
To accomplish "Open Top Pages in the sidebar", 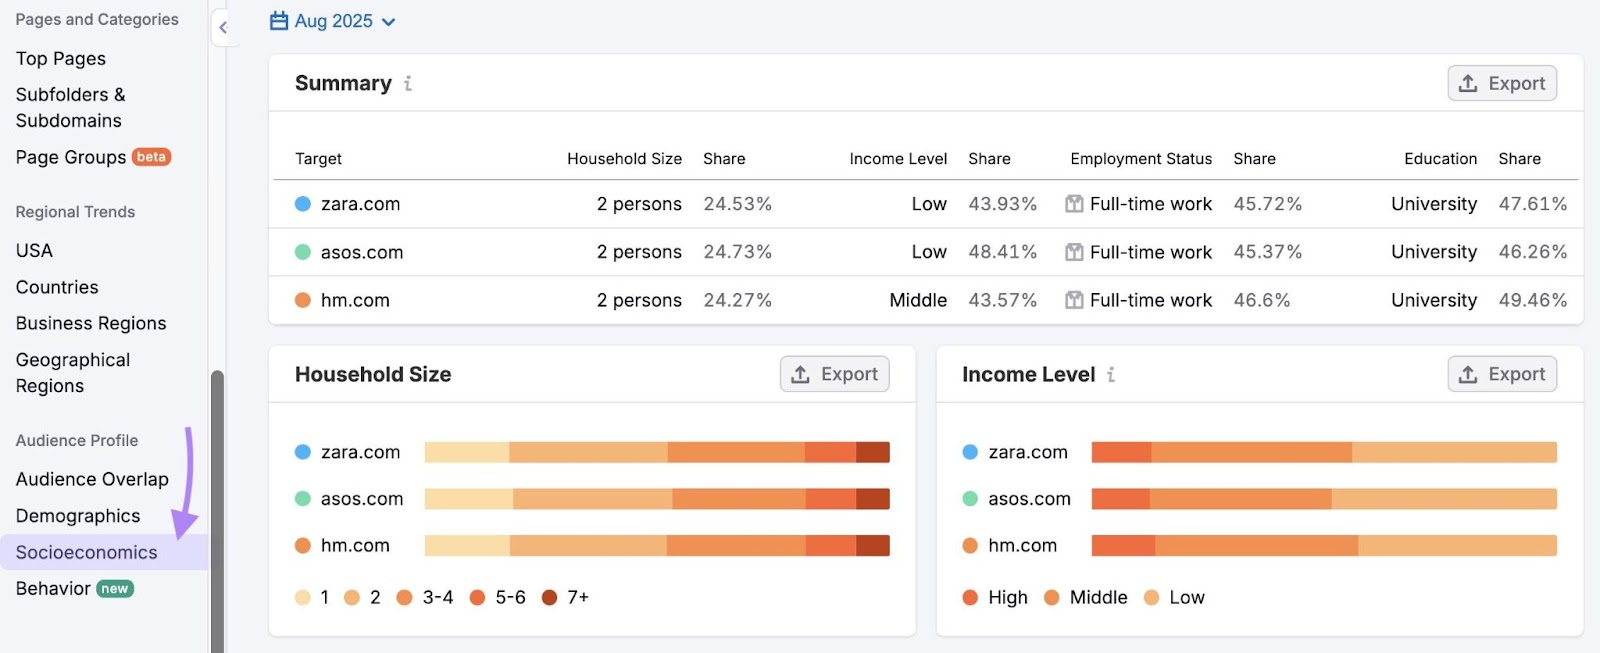I will [x=61, y=59].
